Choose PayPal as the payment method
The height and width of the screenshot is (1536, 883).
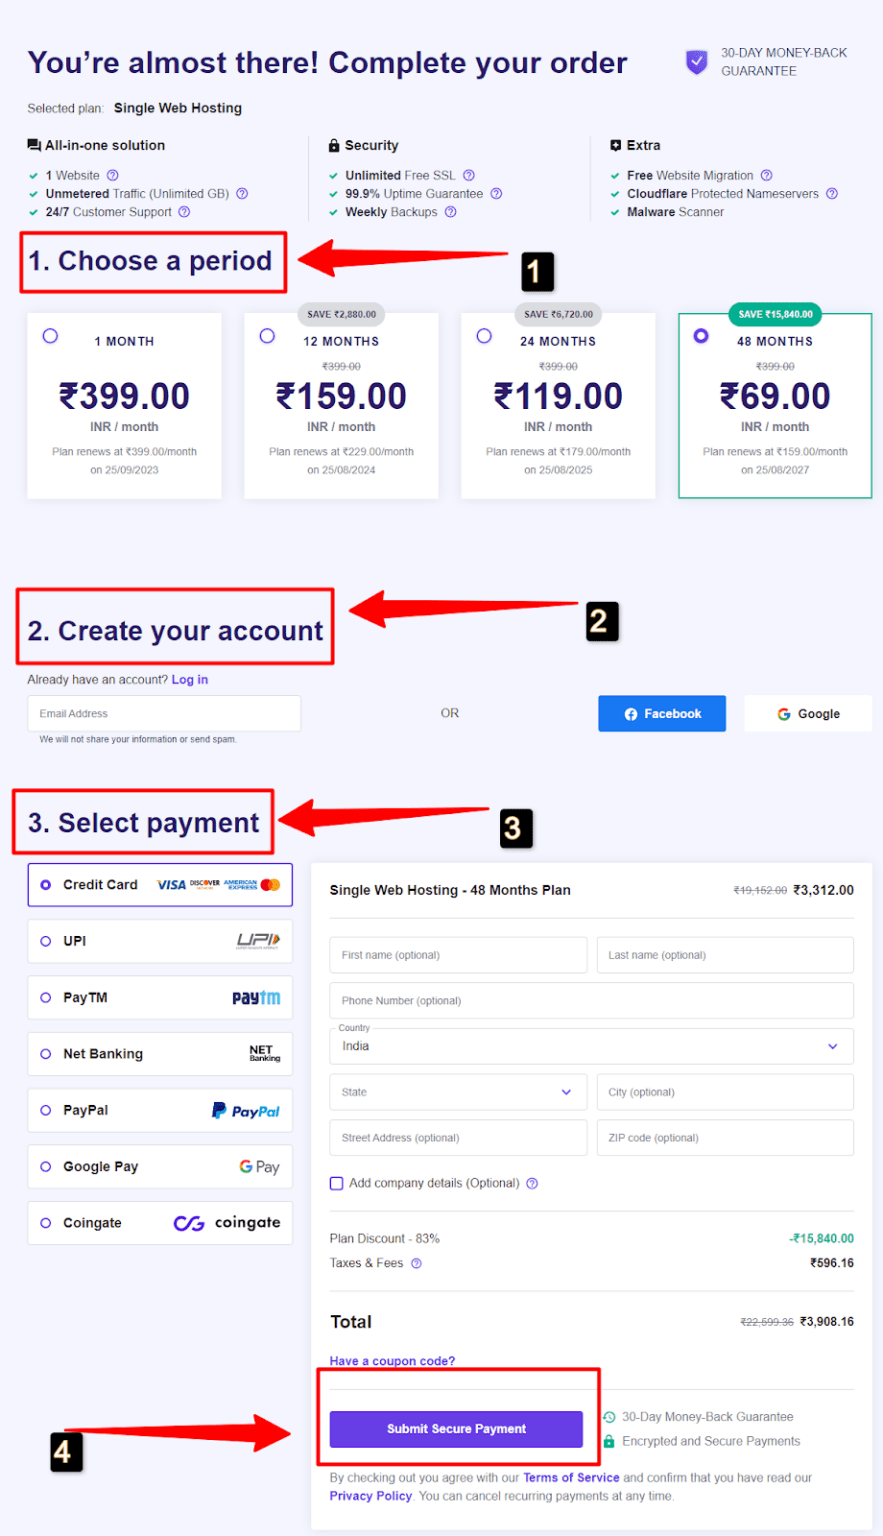point(160,1110)
